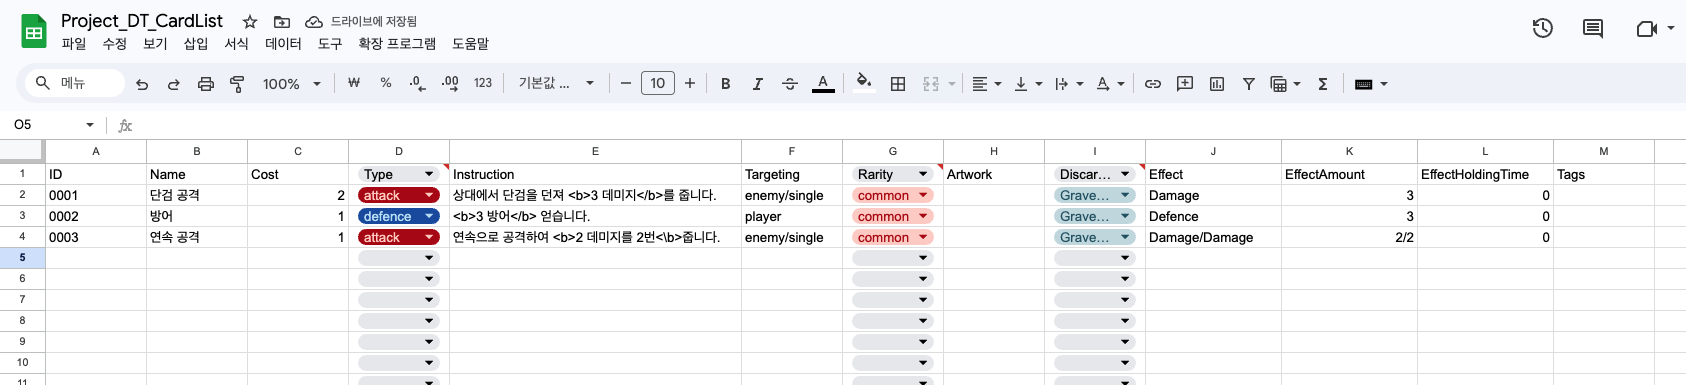Open defence type dropdown for 방어 row
The height and width of the screenshot is (385, 1686).
430,216
